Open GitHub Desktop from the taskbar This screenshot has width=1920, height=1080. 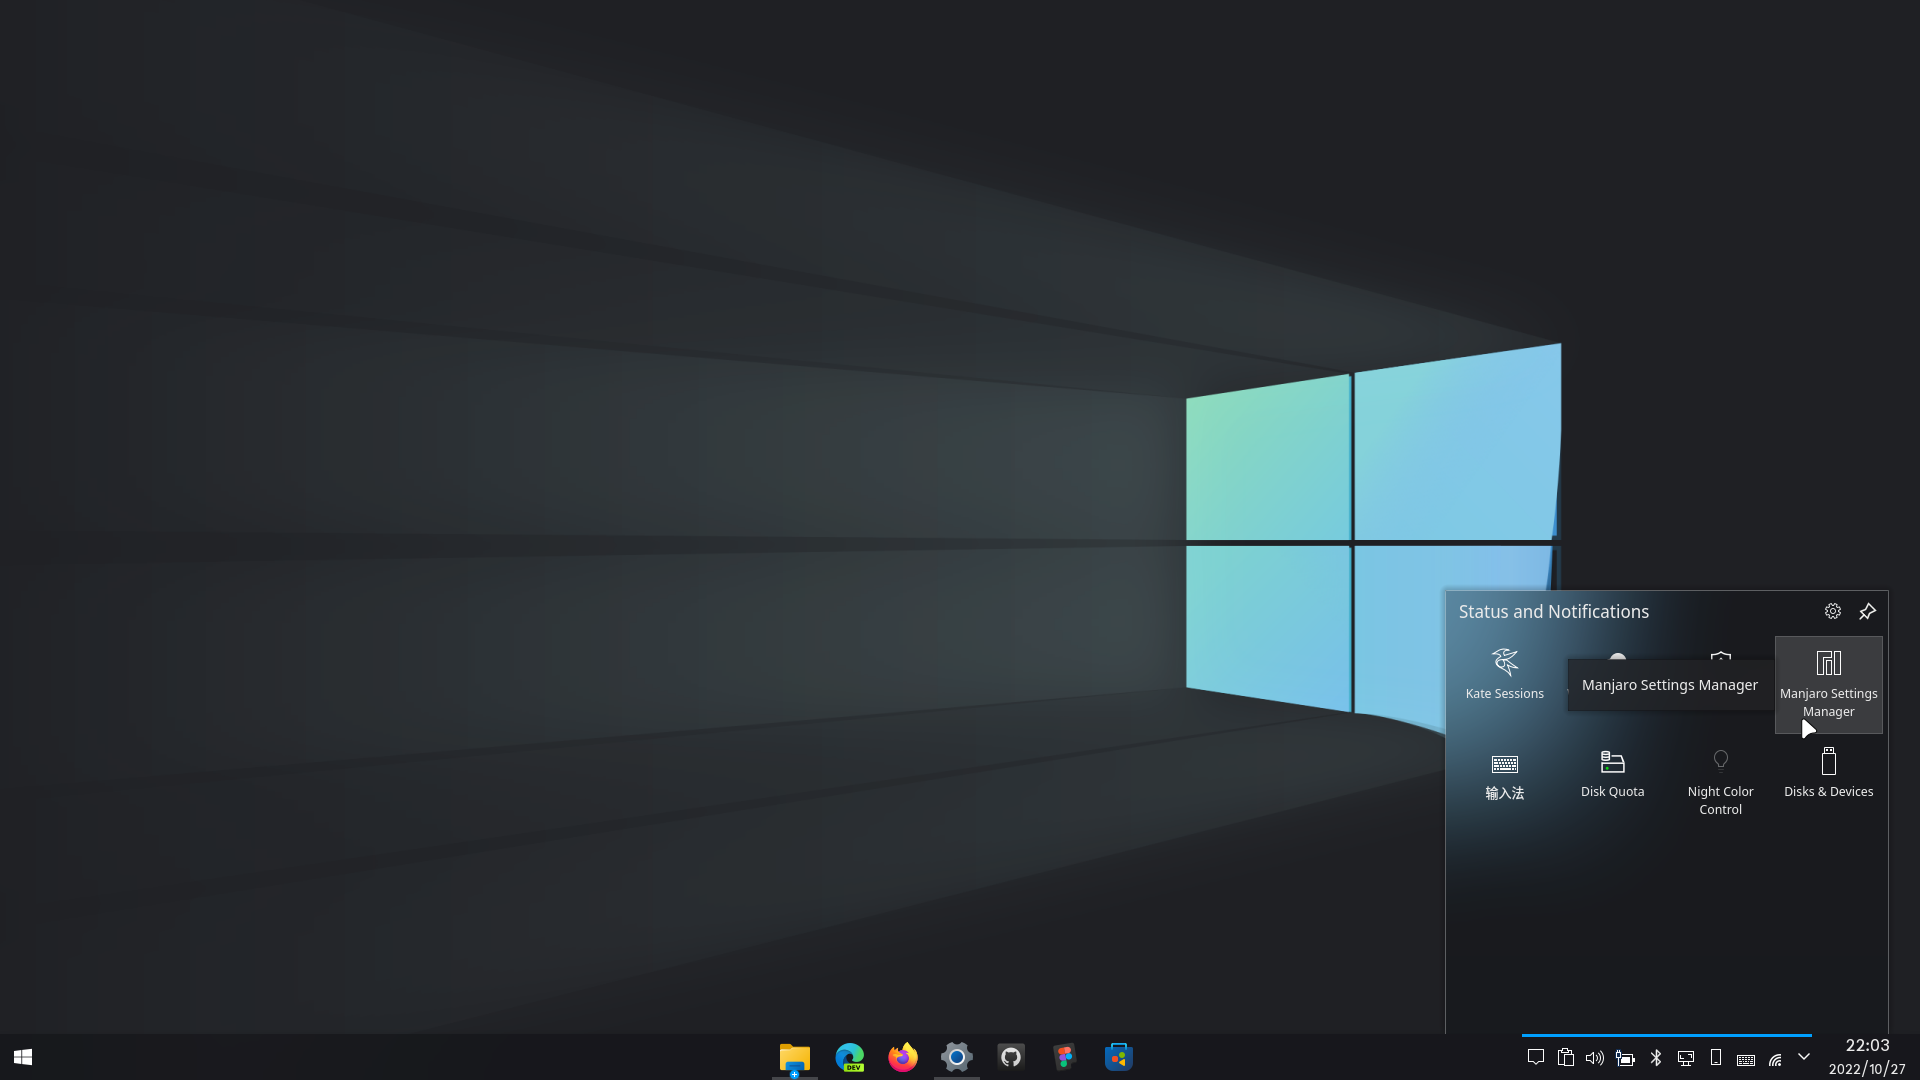tap(1010, 1057)
